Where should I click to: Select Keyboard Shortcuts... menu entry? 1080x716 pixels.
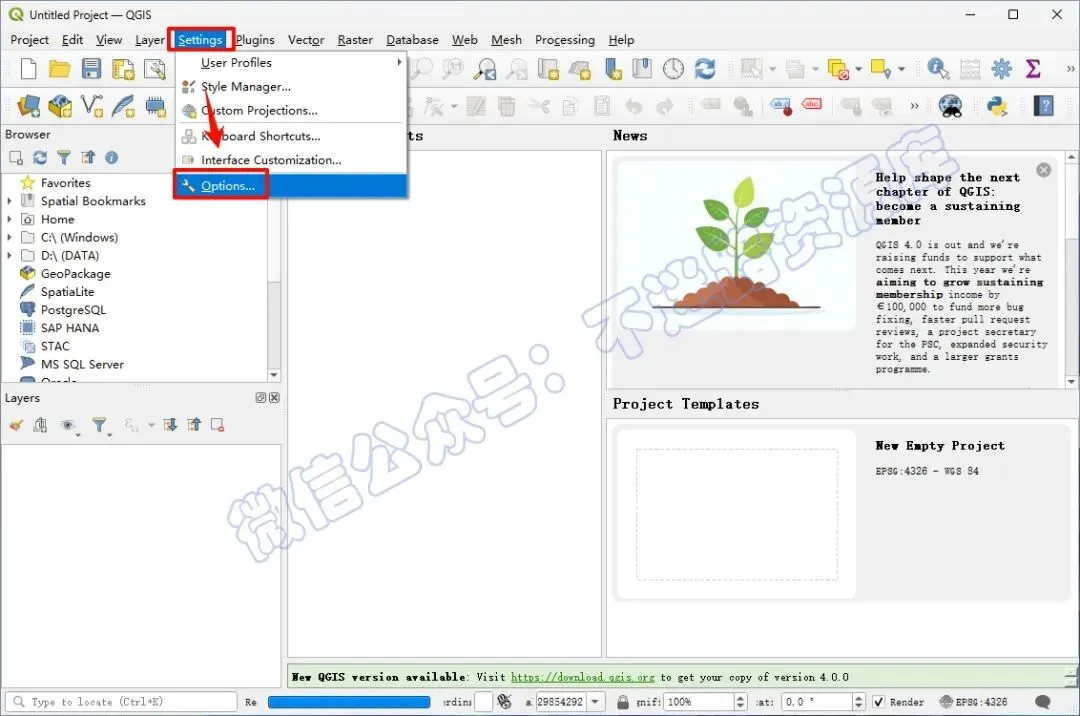[x=291, y=136]
